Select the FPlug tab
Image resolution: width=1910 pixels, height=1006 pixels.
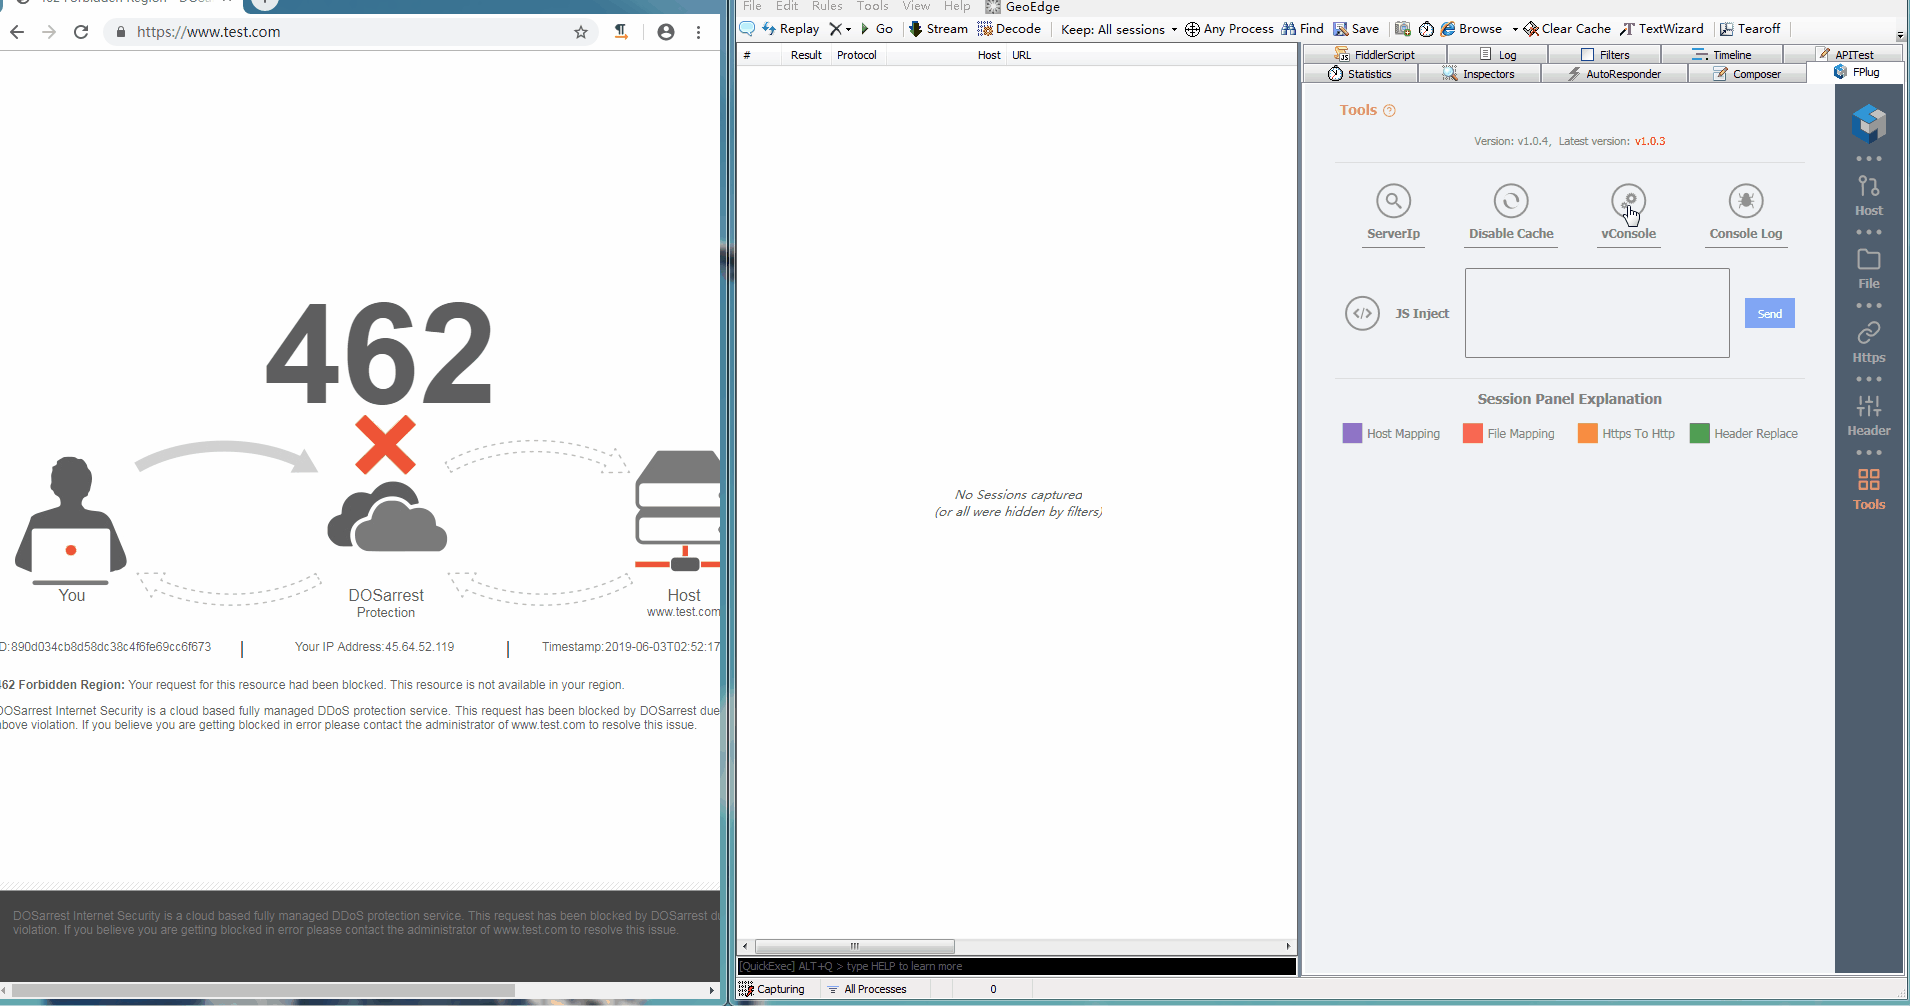[1857, 72]
